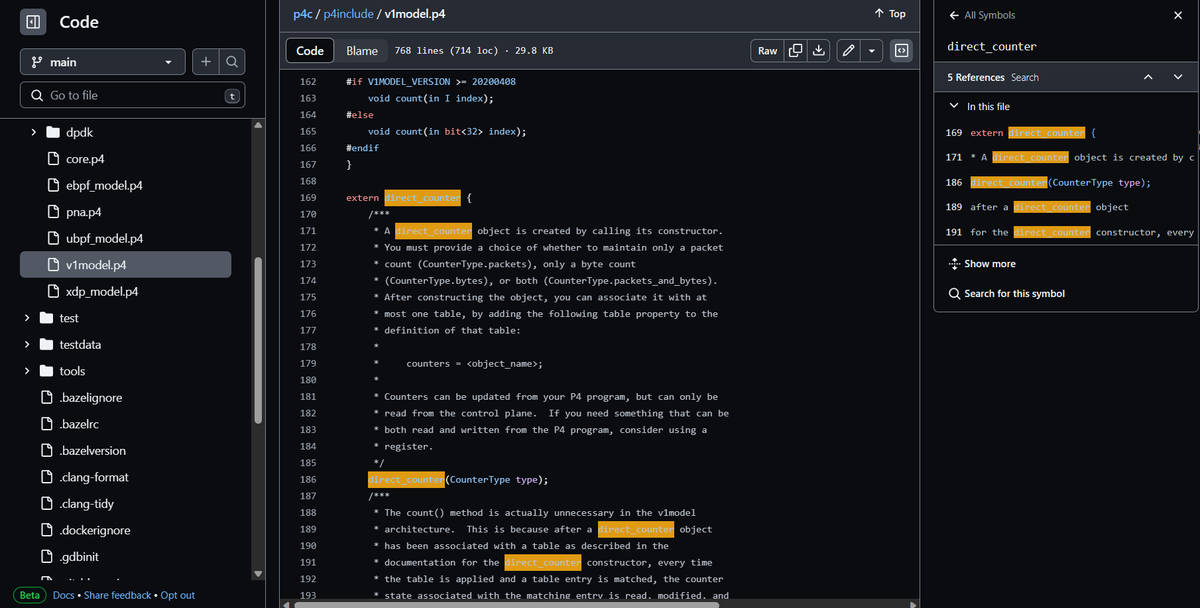The image size is (1200, 608).
Task: Click line number 169
Action: coord(308,198)
